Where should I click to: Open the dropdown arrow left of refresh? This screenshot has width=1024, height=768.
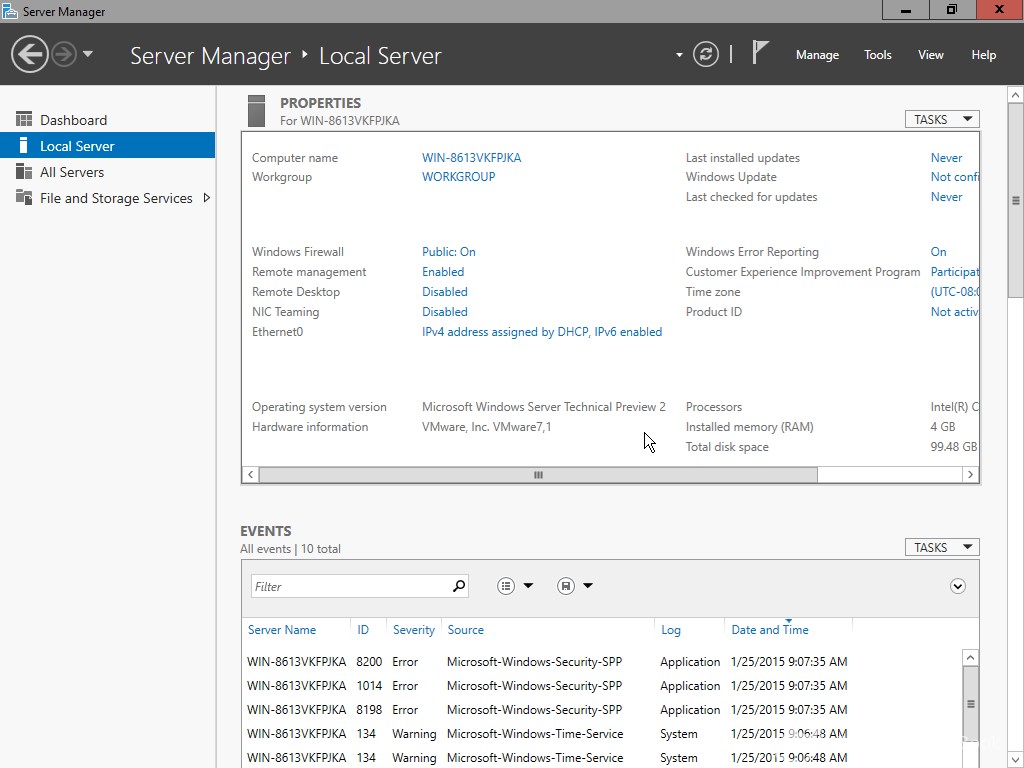(x=679, y=55)
